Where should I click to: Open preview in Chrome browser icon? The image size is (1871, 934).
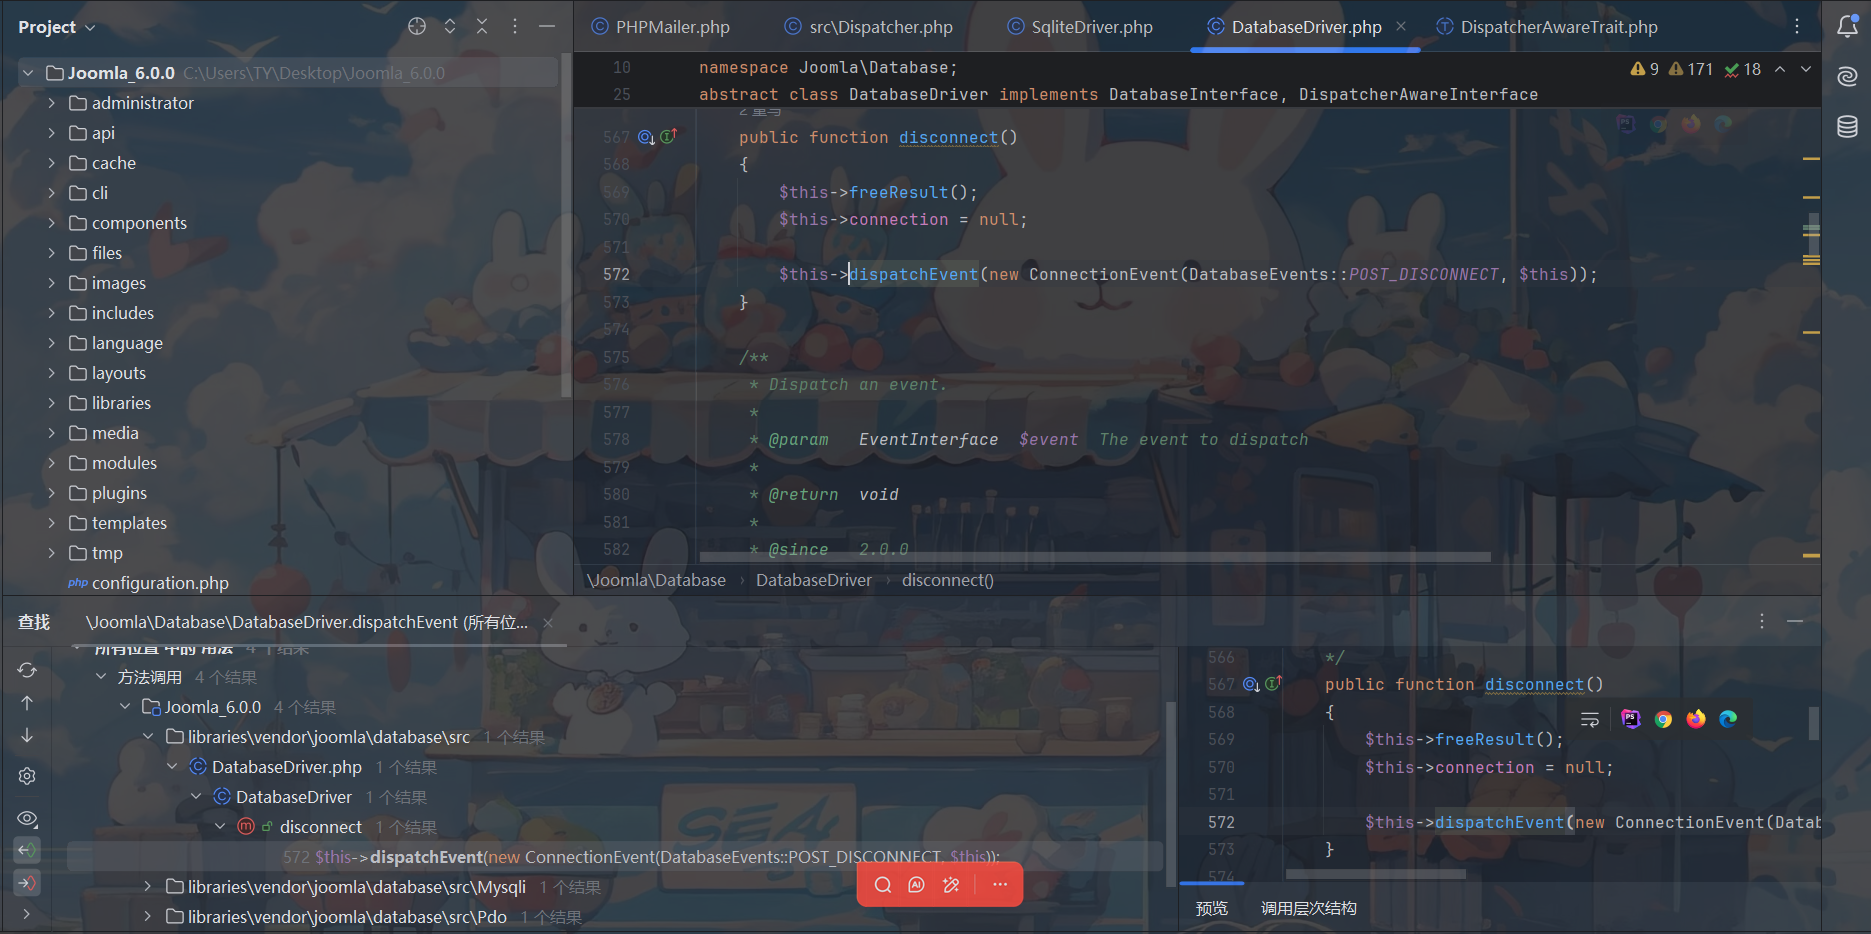pyautogui.click(x=1663, y=719)
